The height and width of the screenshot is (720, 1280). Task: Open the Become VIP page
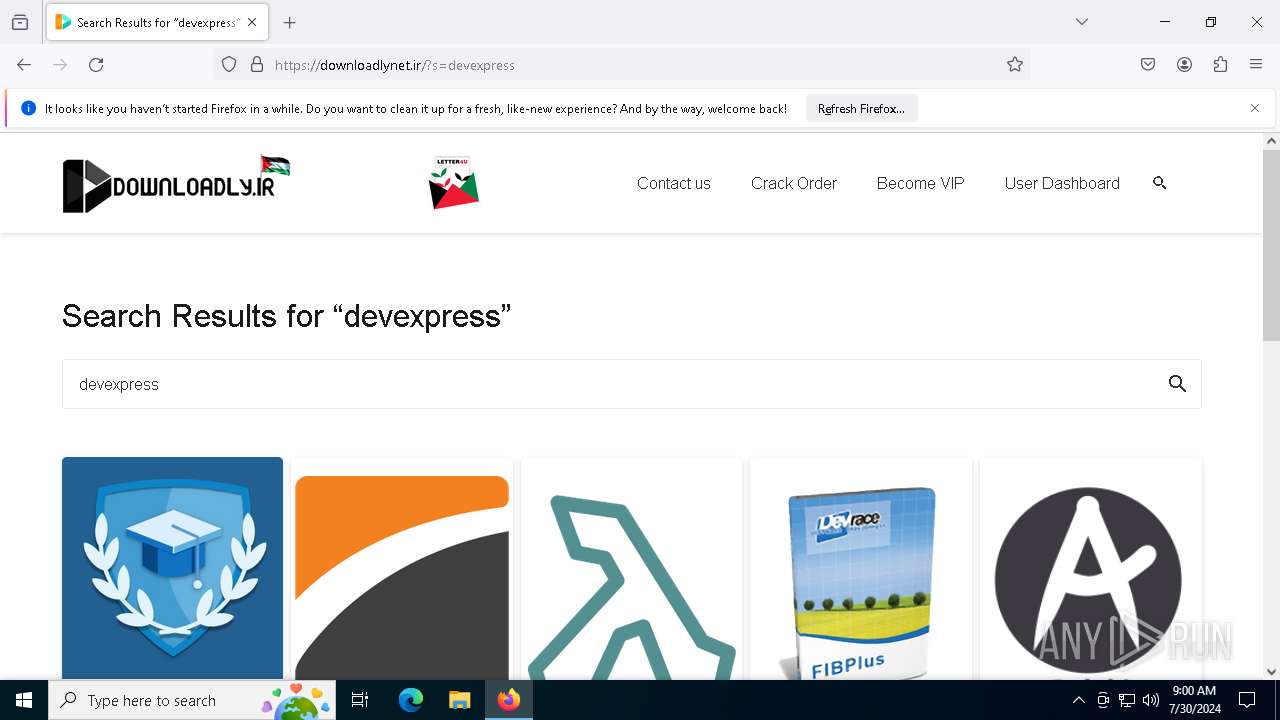pos(920,183)
